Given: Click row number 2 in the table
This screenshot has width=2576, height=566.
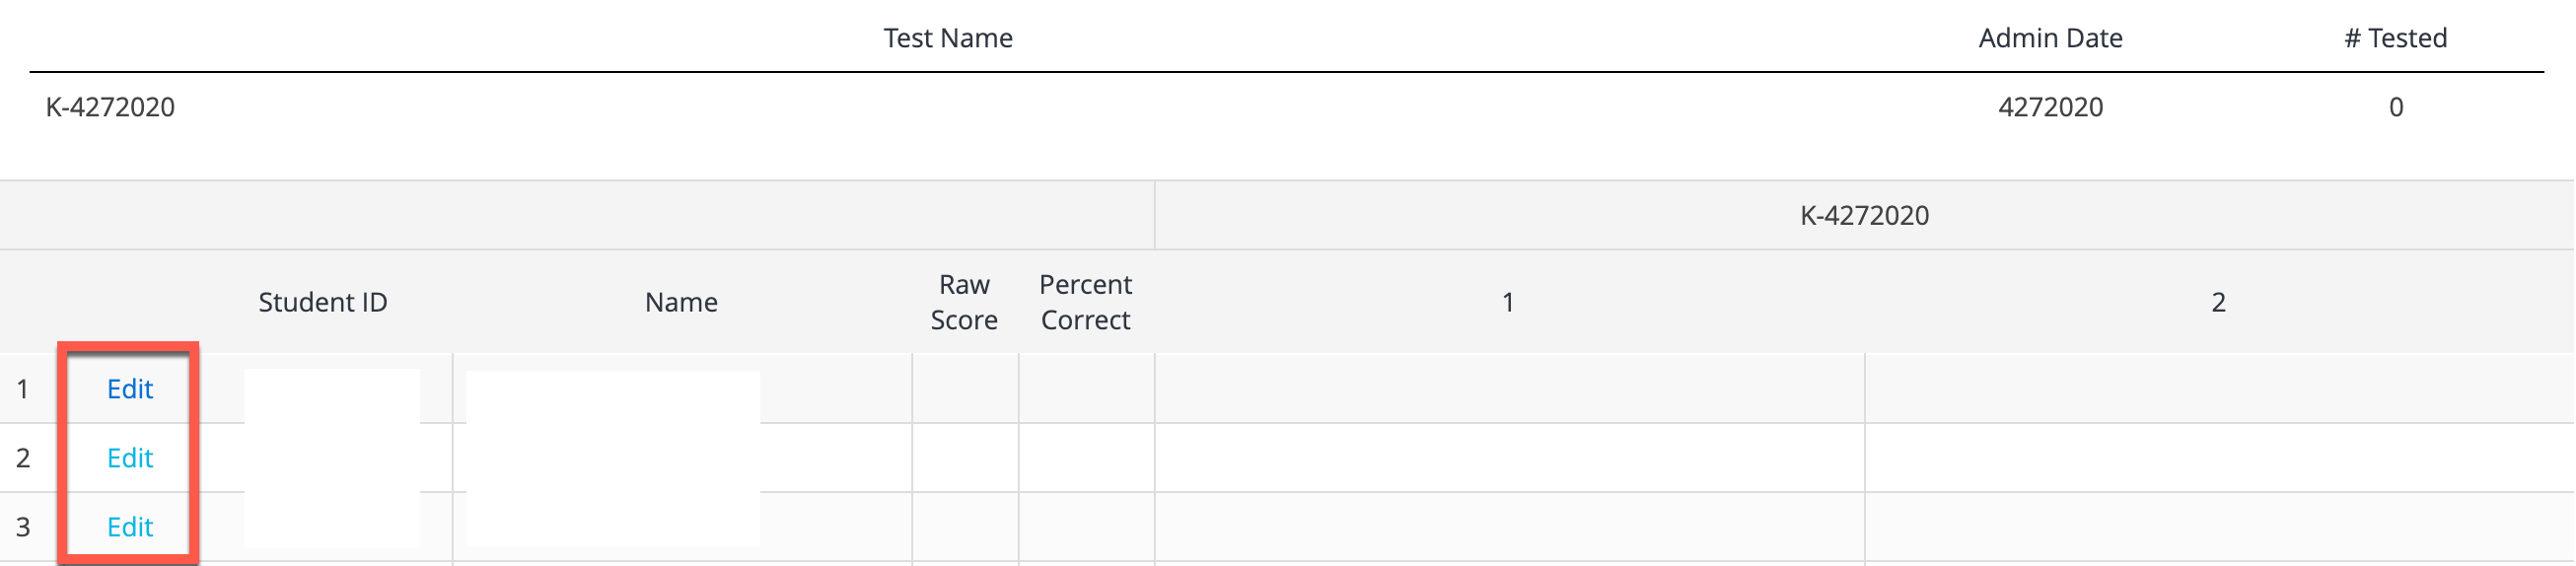Looking at the screenshot, I should tap(23, 458).
